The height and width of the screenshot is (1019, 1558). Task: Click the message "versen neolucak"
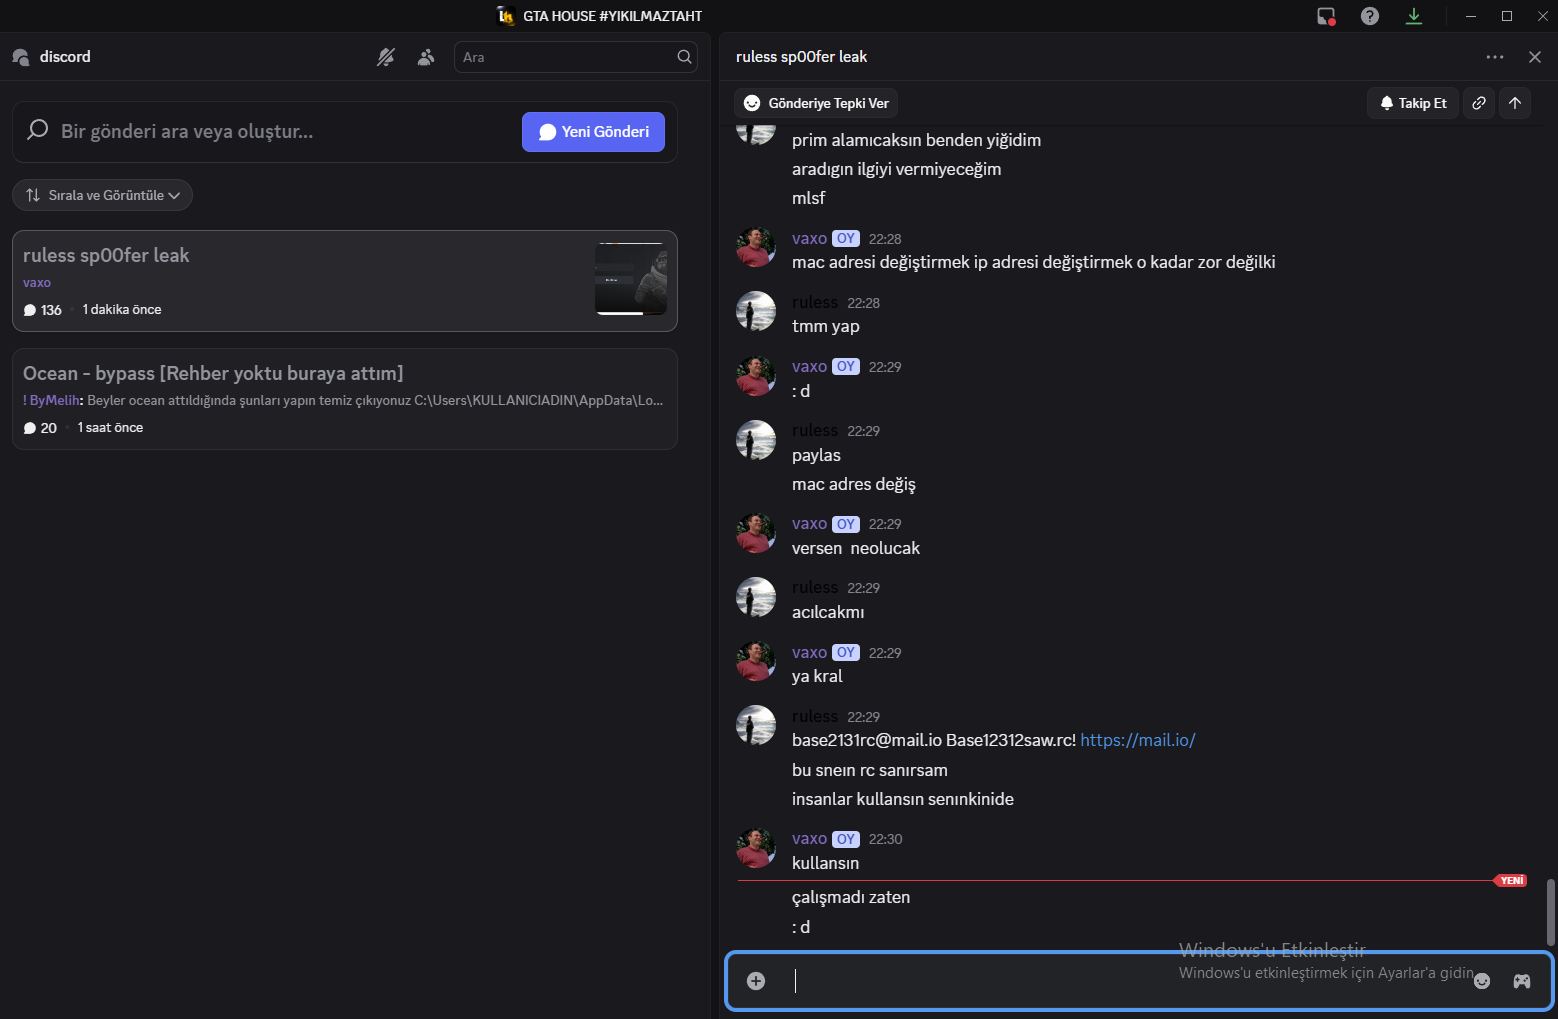pyautogui.click(x=856, y=548)
